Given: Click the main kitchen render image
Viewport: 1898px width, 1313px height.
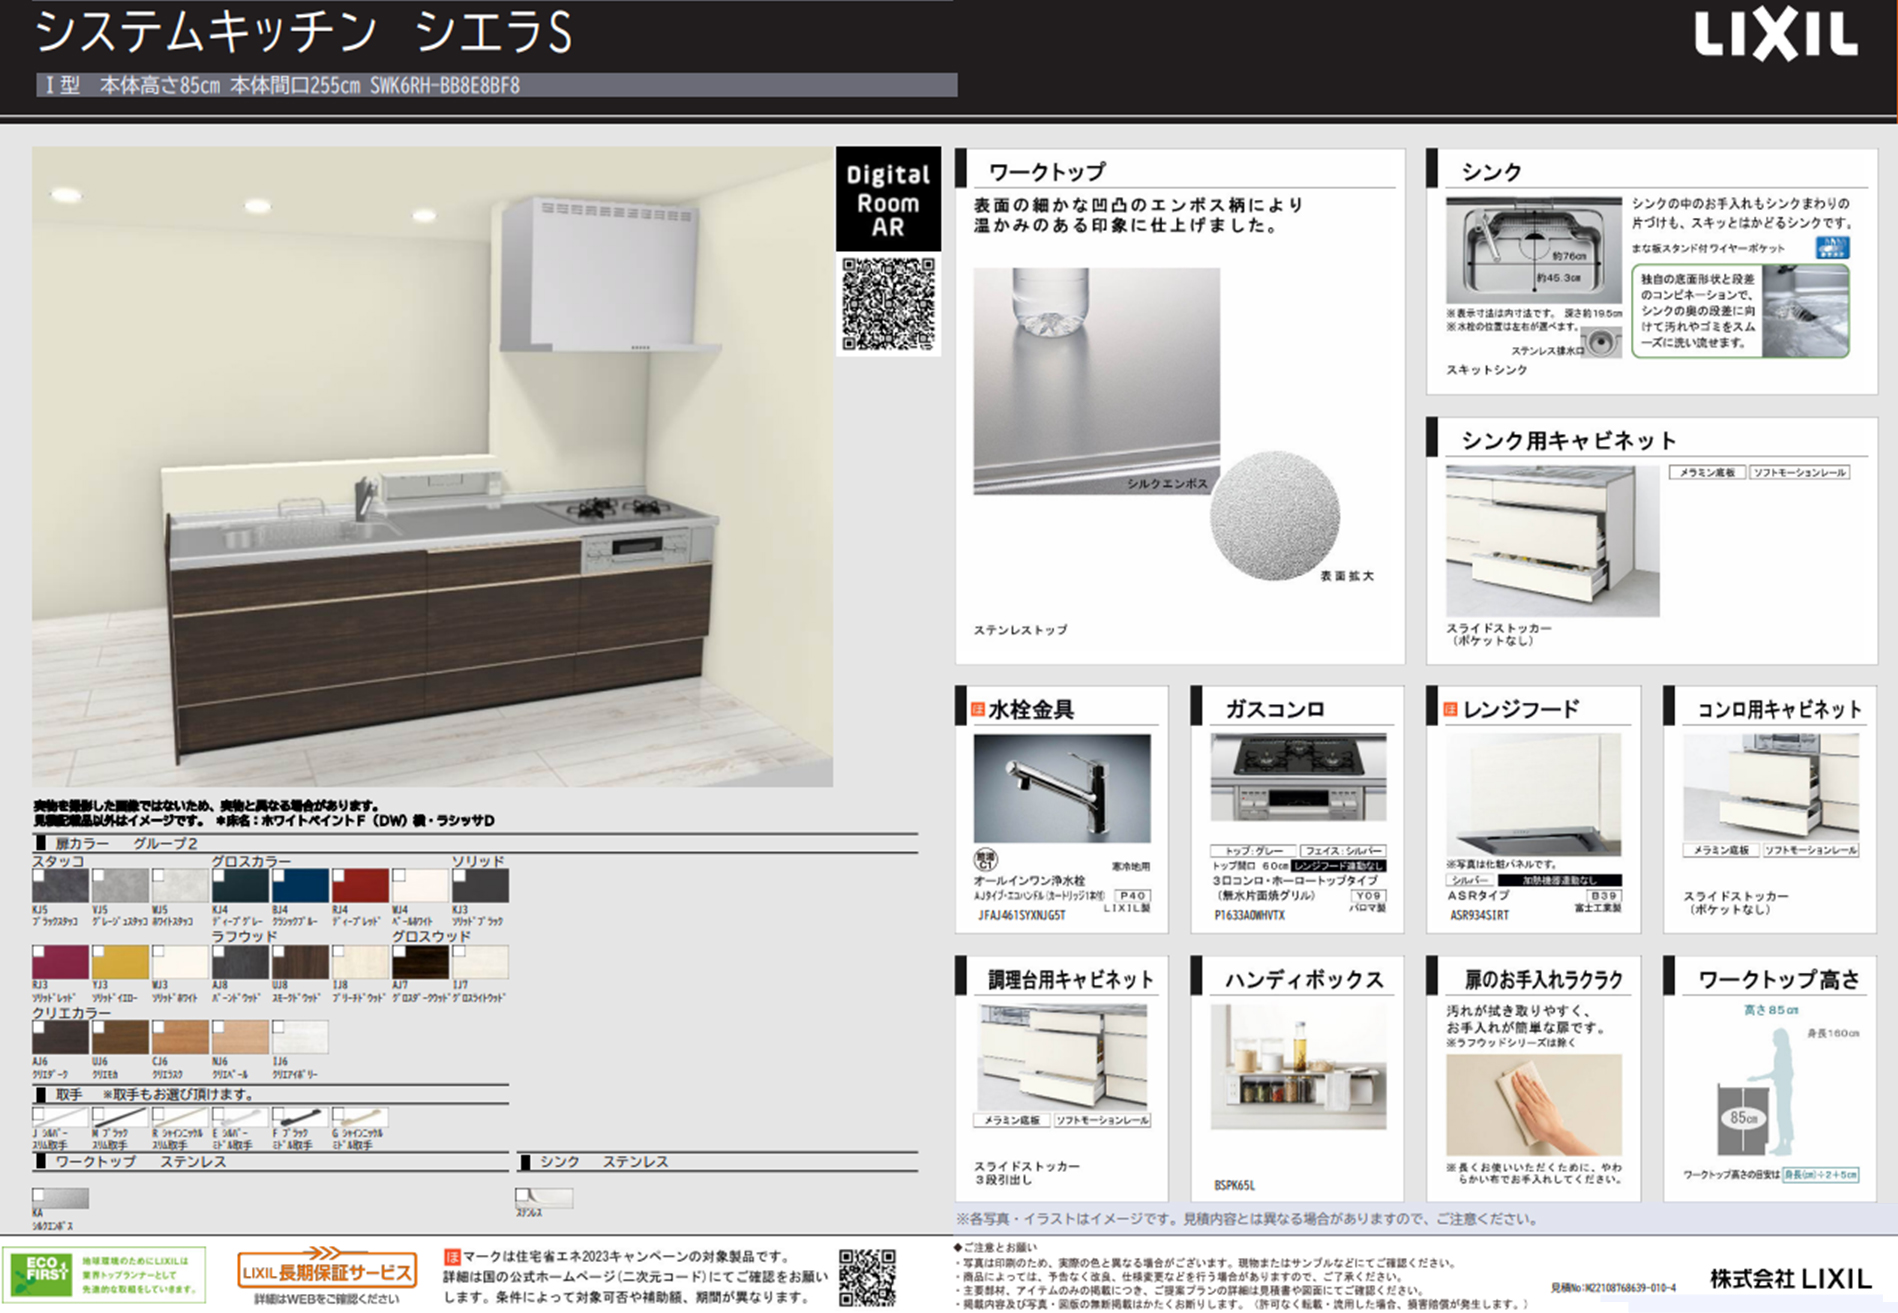Looking at the screenshot, I should point(432,466).
